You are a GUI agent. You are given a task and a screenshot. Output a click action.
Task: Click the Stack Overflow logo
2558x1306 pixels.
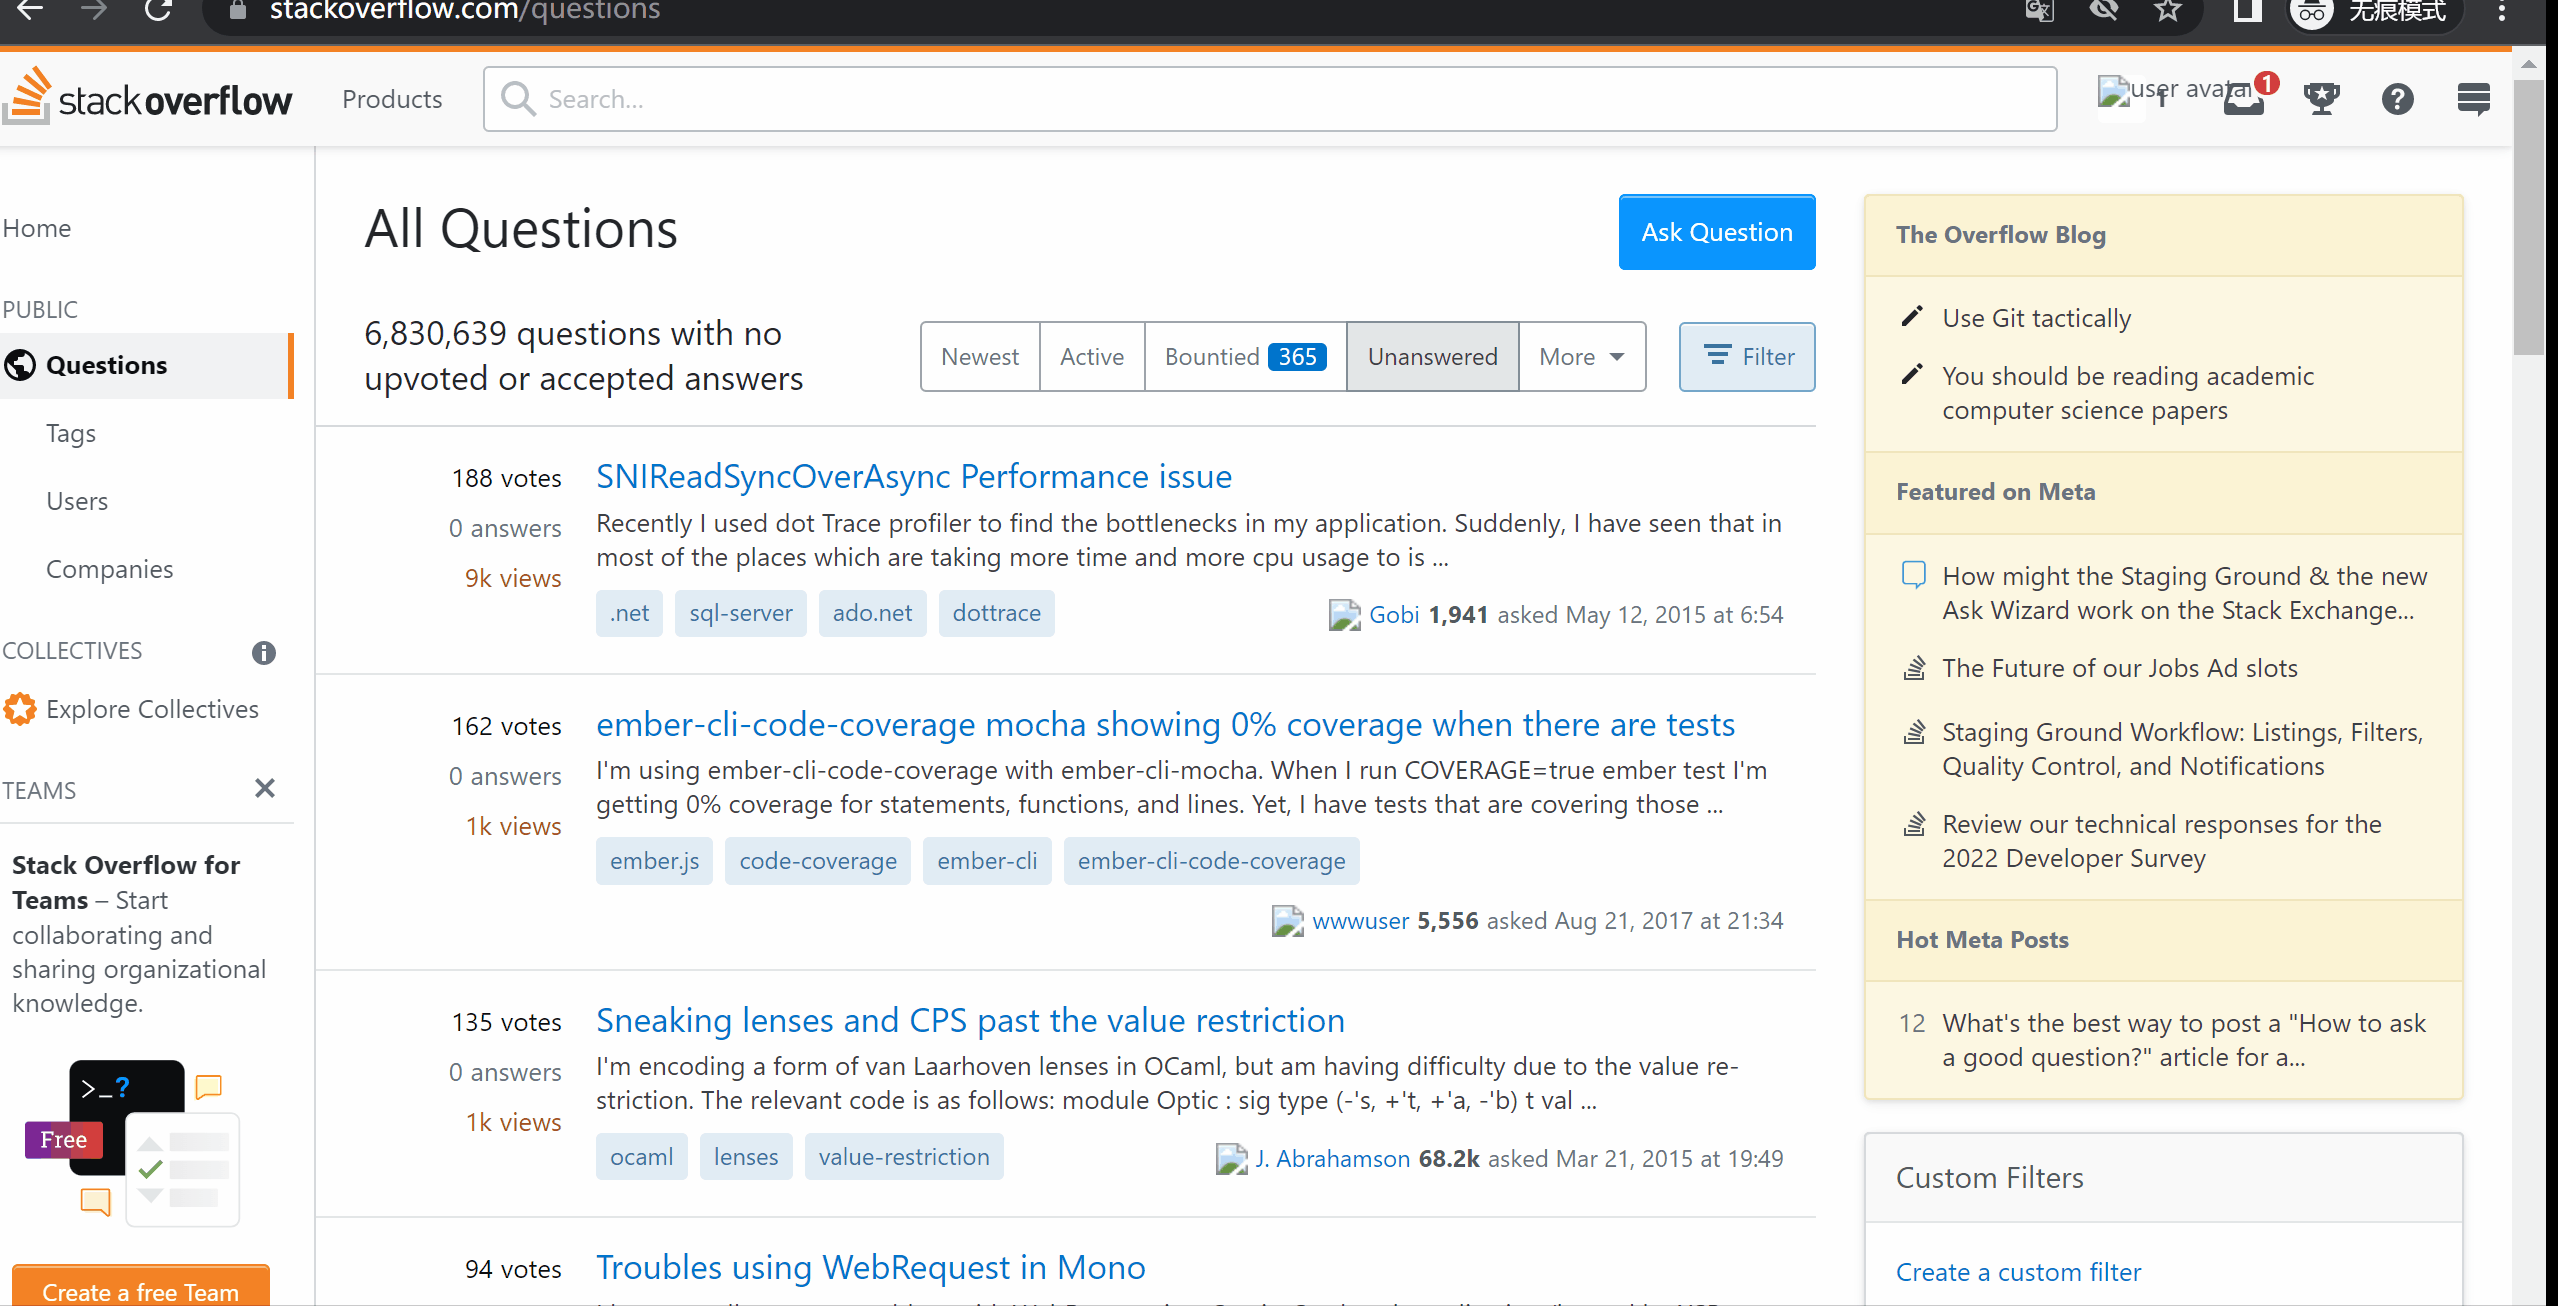pos(148,99)
